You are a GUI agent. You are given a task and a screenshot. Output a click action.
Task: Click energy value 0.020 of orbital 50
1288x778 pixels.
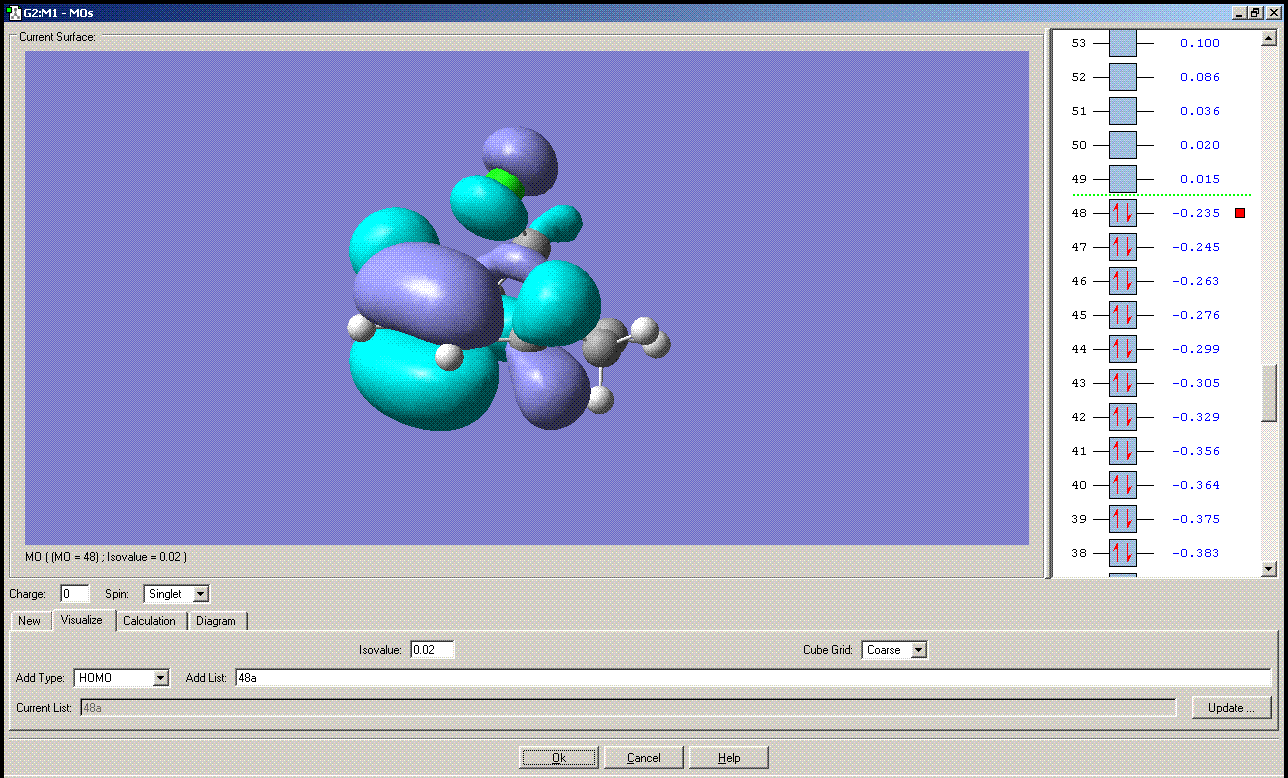coord(1200,145)
